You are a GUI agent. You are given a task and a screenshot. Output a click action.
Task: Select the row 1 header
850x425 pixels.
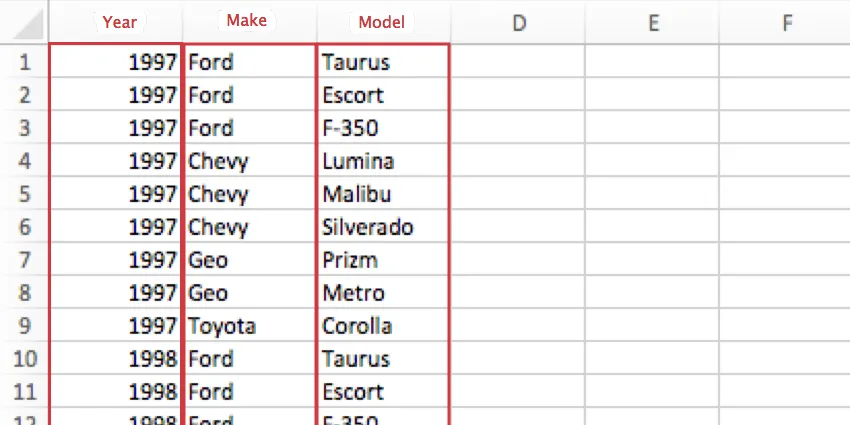tap(24, 62)
